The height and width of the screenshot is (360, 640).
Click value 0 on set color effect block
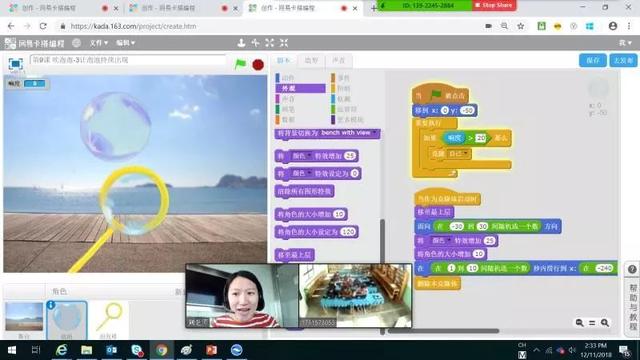(355, 173)
